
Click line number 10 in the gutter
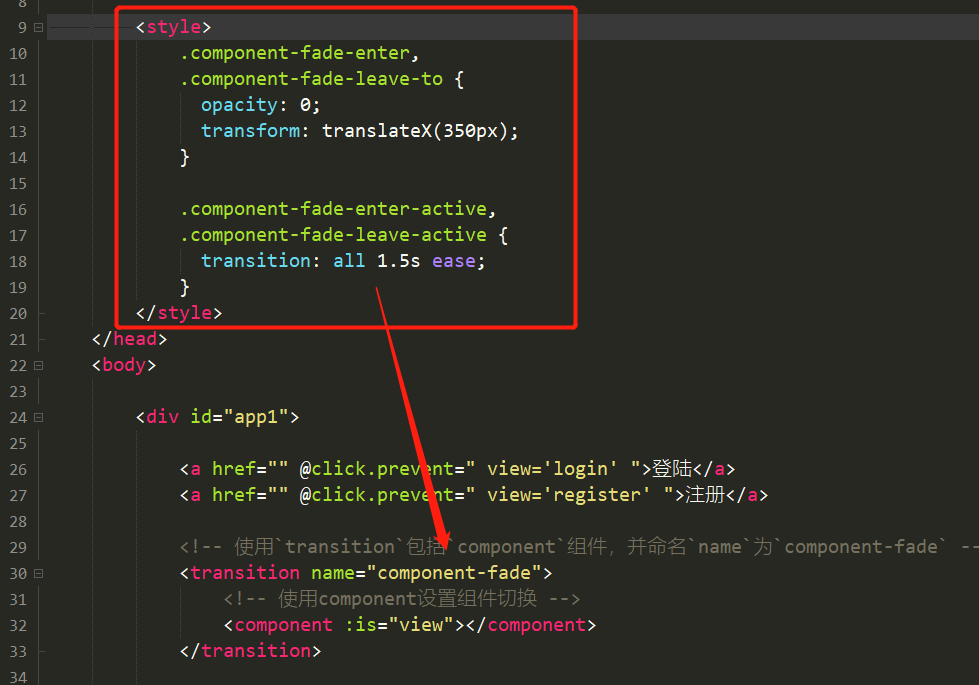pyautogui.click(x=18, y=54)
